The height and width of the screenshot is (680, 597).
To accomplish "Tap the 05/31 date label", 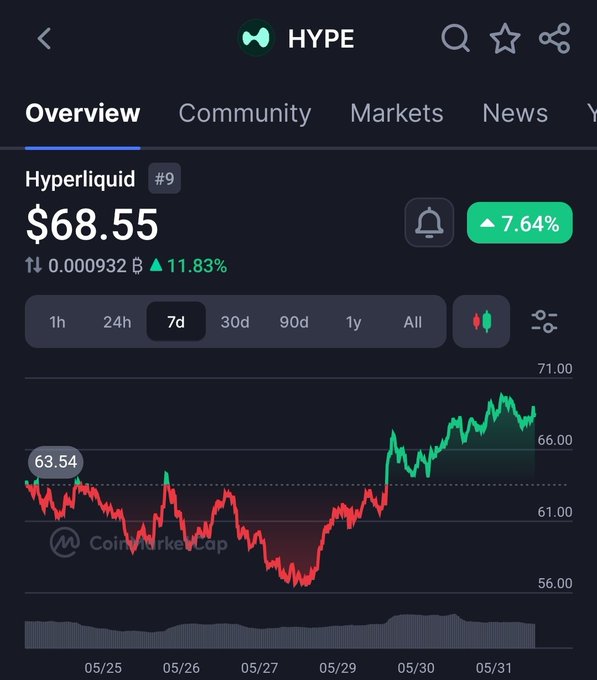I will (493, 667).
